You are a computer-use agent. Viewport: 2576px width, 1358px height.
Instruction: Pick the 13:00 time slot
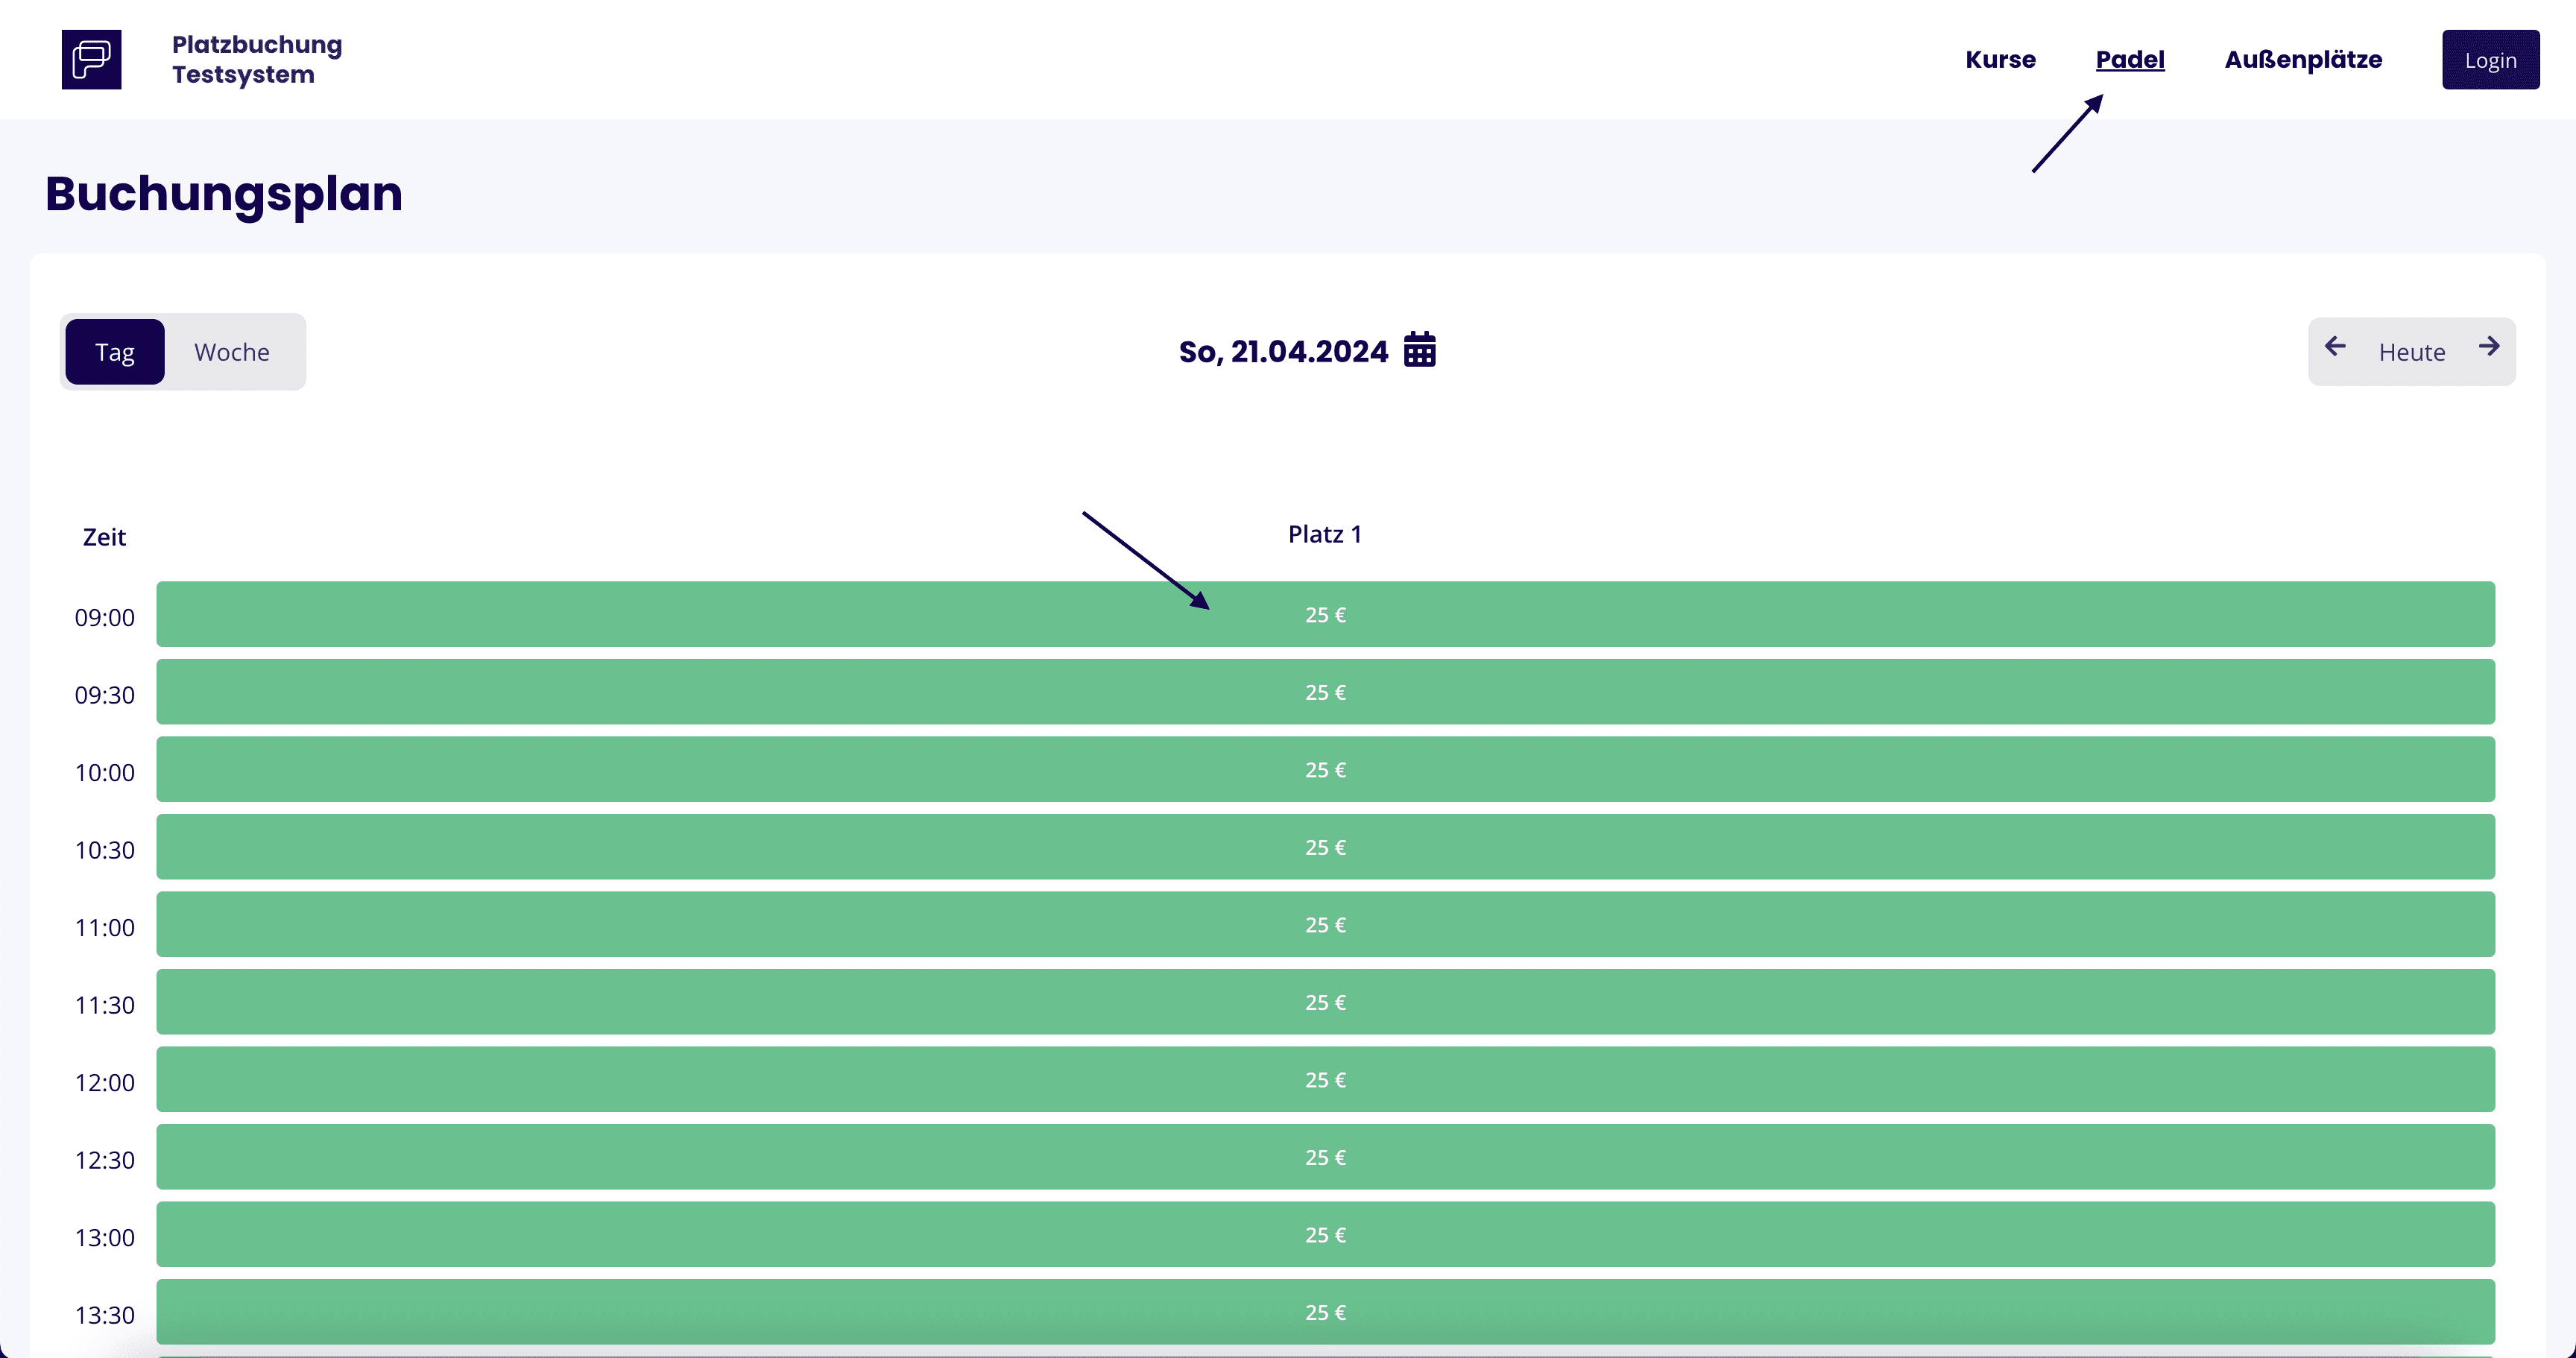[x=1325, y=1234]
